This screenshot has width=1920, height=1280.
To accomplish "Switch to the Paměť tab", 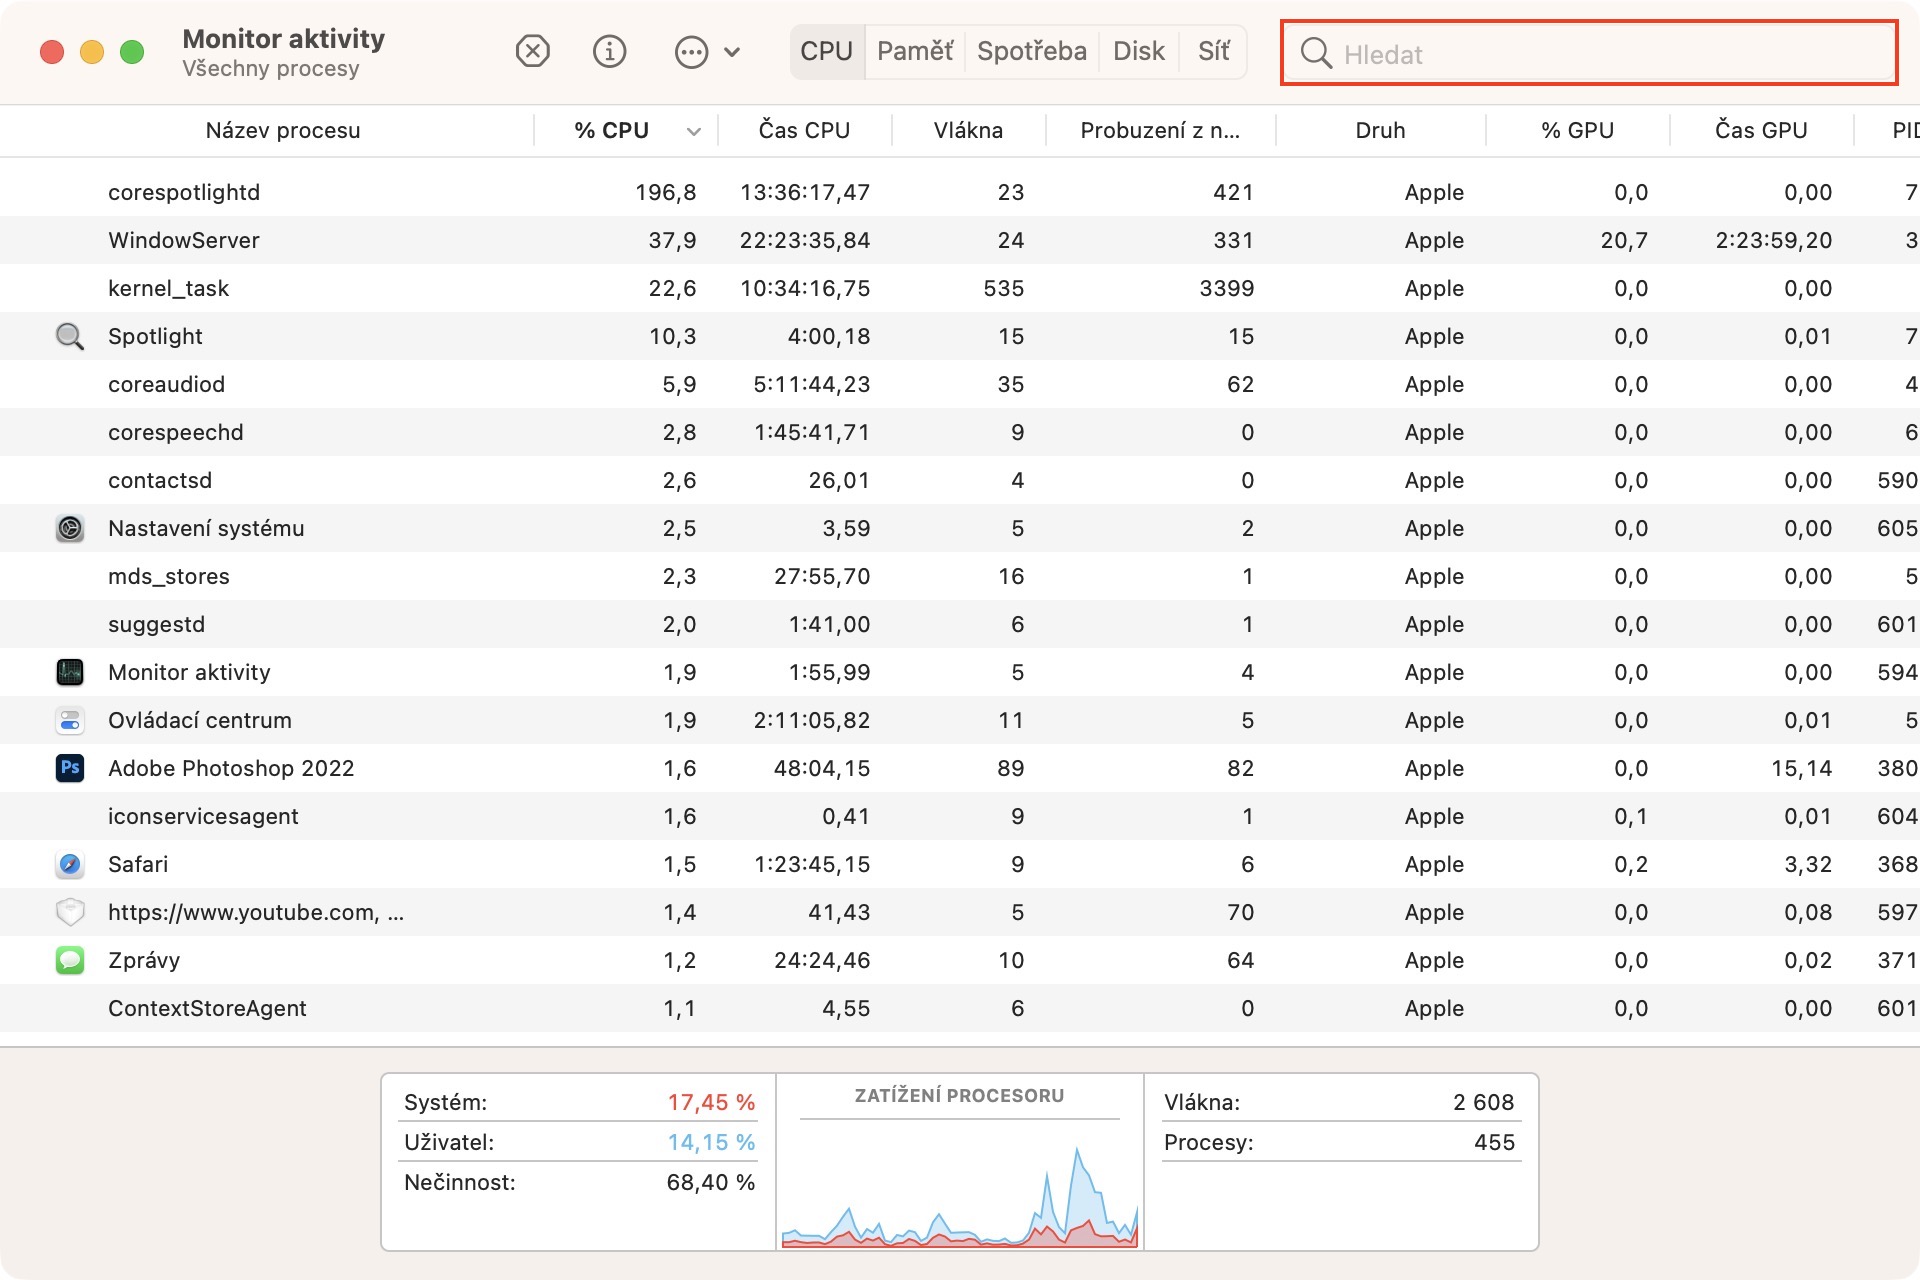I will [x=914, y=51].
